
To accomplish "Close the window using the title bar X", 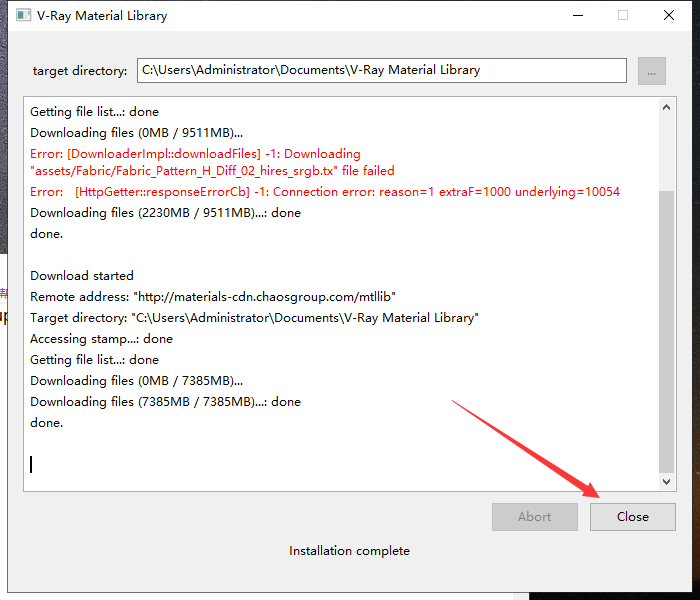I will pos(668,16).
